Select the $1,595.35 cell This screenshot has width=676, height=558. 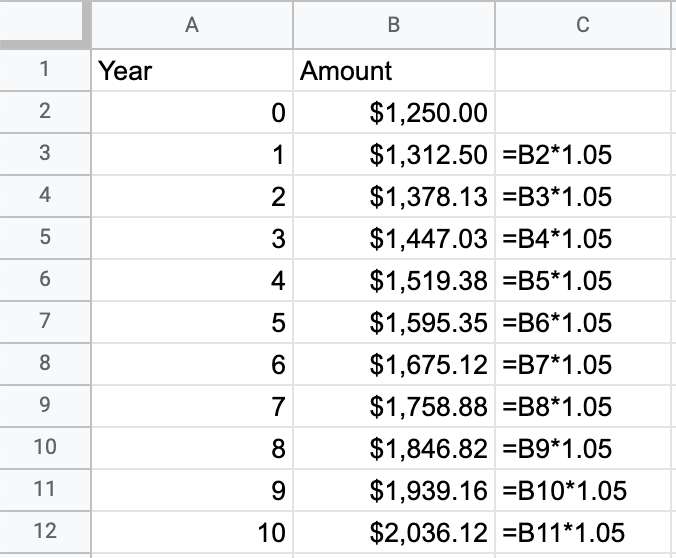[394, 322]
